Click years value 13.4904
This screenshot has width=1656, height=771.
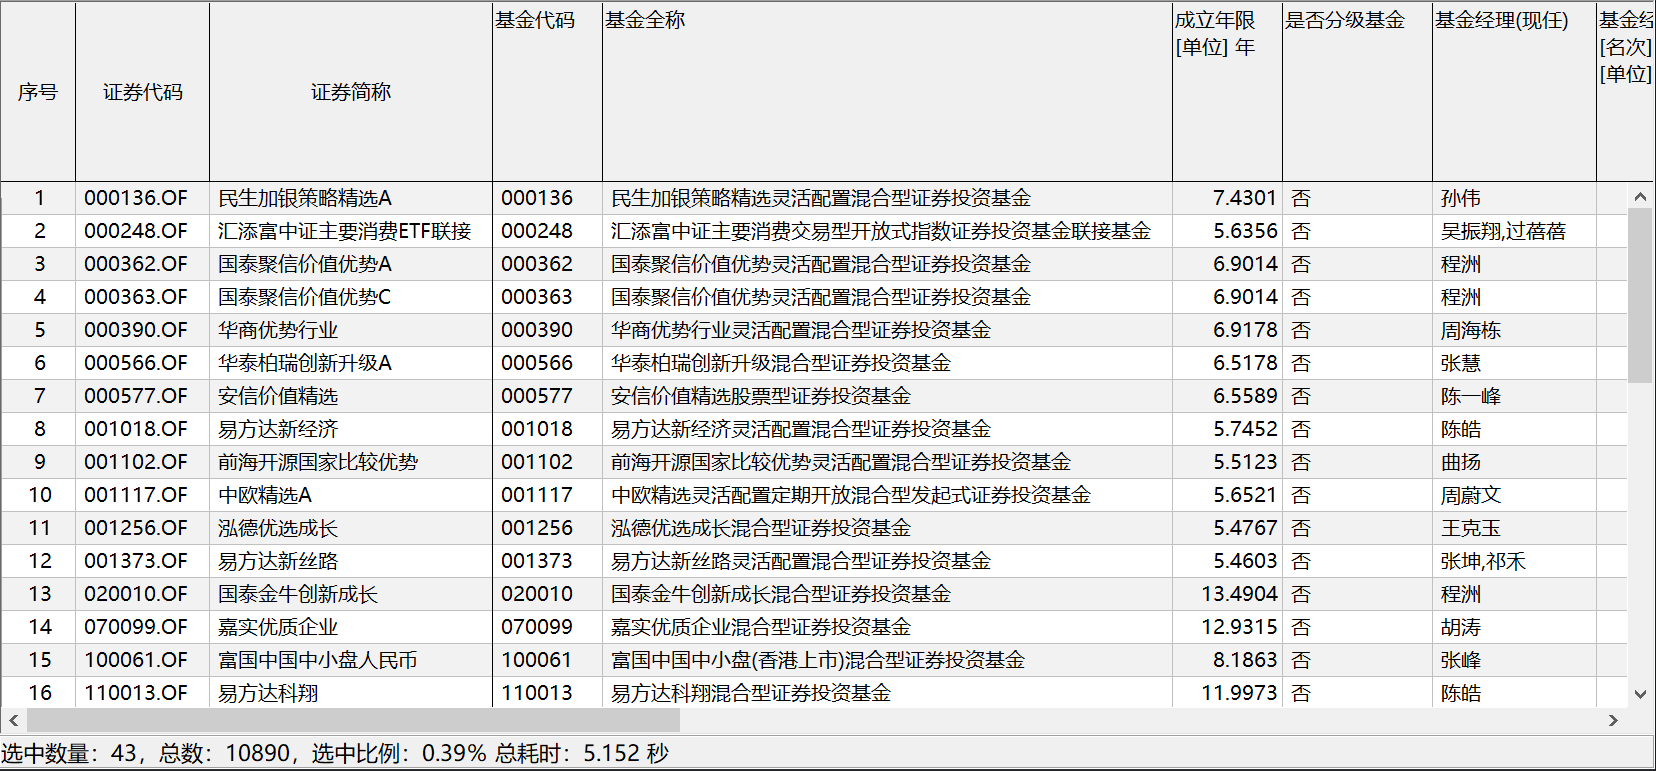click(1227, 594)
